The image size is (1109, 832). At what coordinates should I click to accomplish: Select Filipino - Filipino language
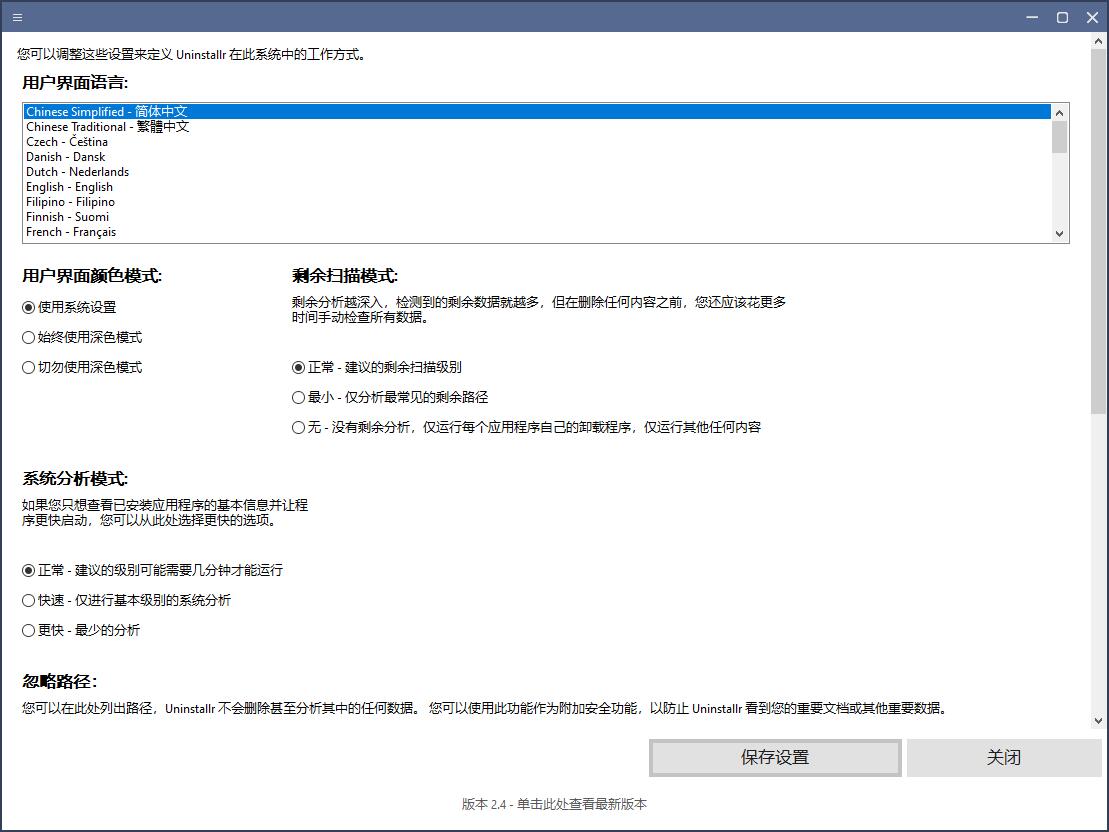coord(538,202)
